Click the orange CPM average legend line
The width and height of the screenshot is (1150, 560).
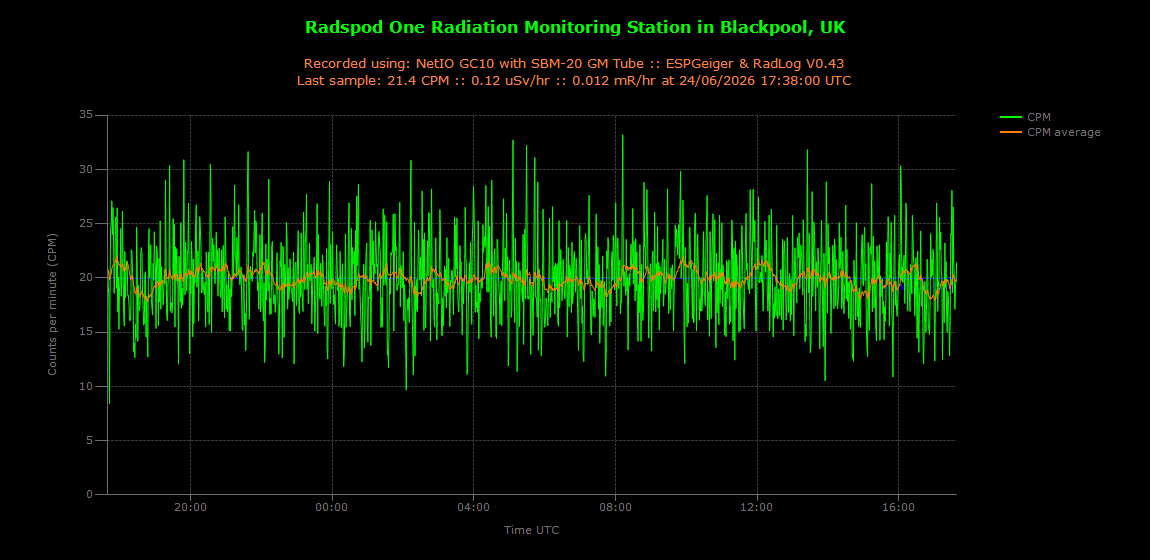1011,133
